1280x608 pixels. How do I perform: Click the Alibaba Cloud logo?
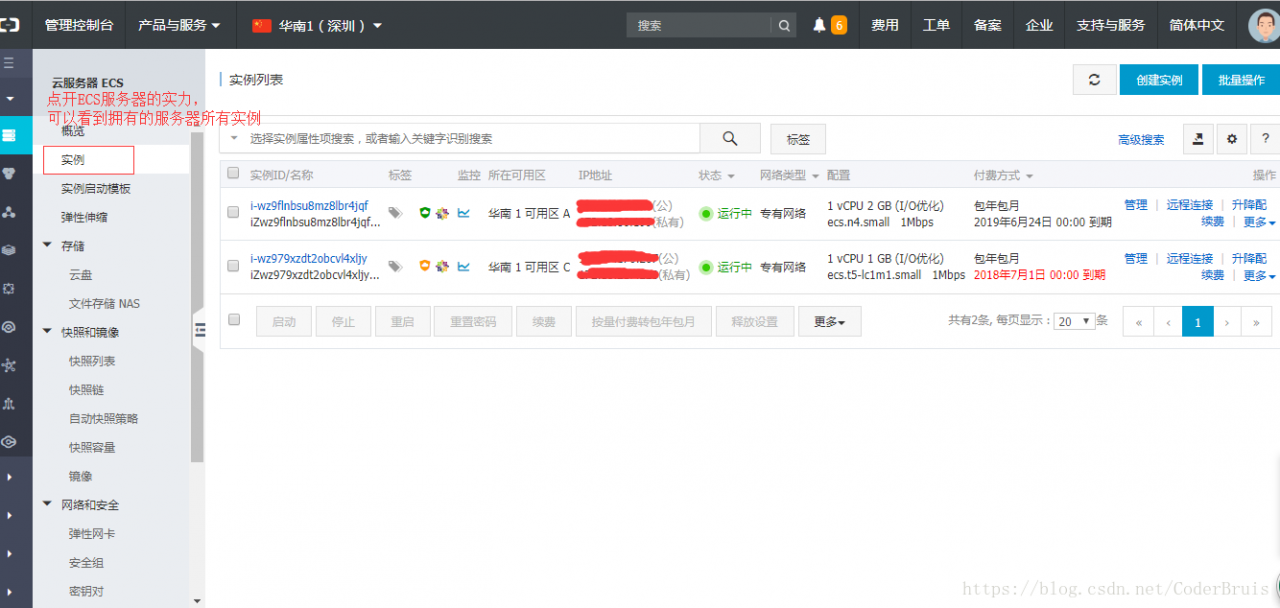click(10, 25)
